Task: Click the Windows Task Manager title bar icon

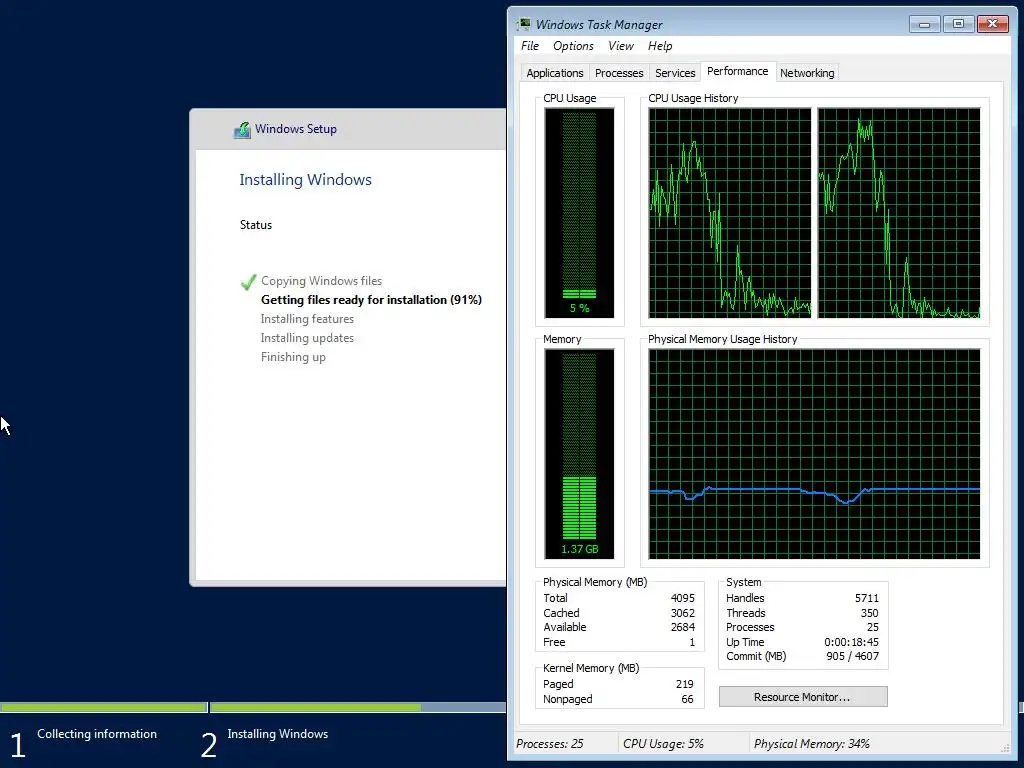Action: click(524, 24)
